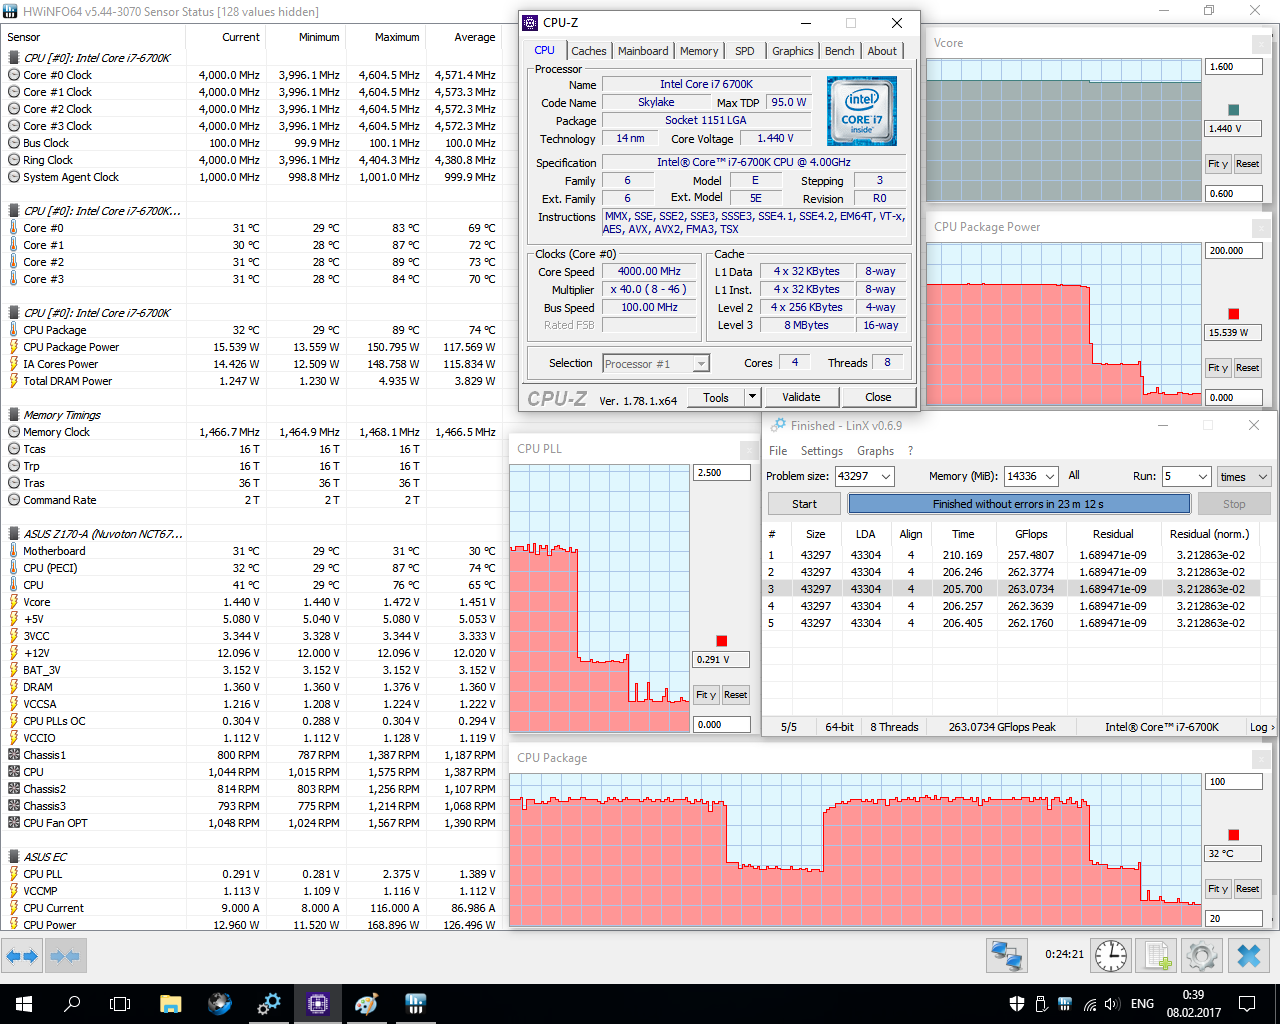Switch to the LinX gear taskbar icon
This screenshot has width=1280, height=1024.
tap(269, 1004)
